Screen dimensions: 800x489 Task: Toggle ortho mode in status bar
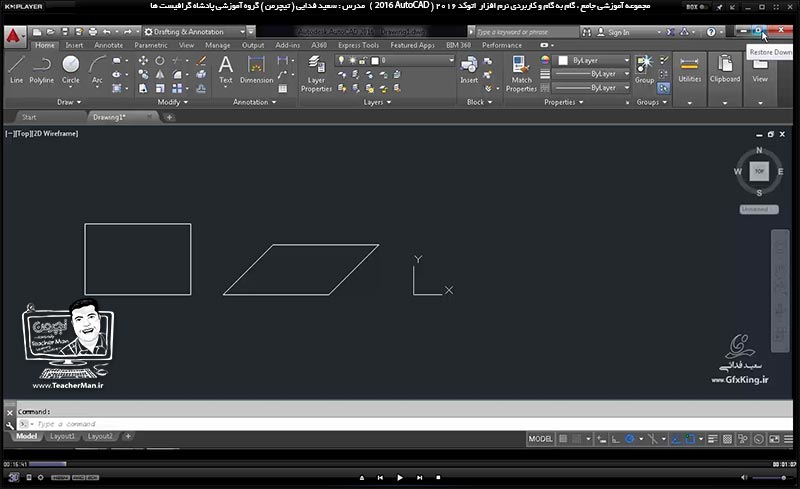[x=616, y=439]
